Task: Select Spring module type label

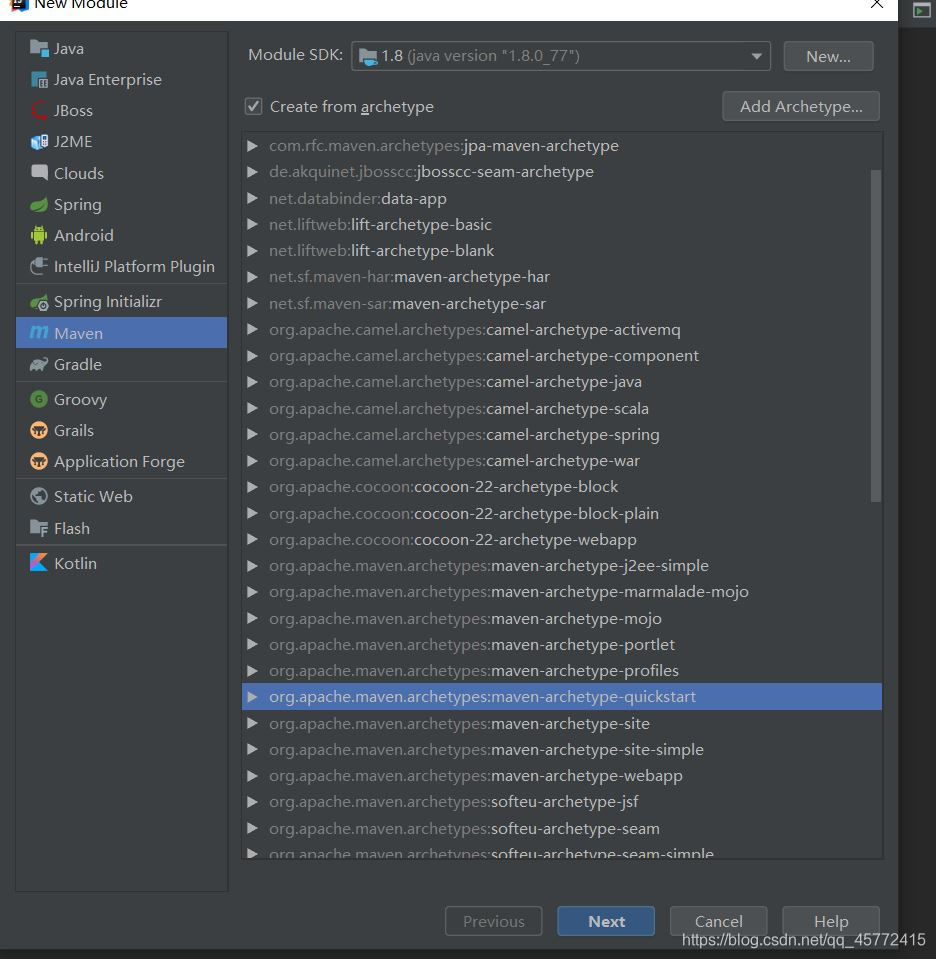Action: 78,204
